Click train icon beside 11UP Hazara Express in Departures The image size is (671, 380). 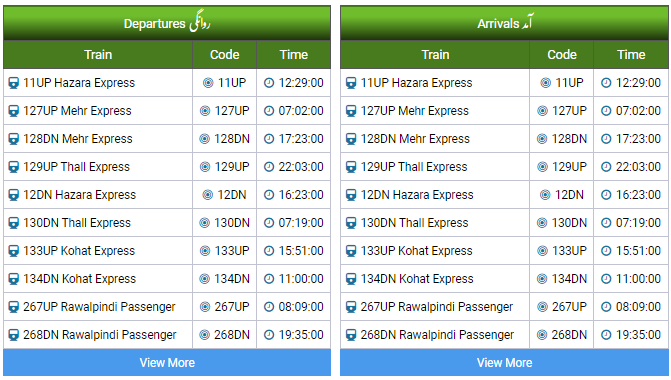(14, 83)
